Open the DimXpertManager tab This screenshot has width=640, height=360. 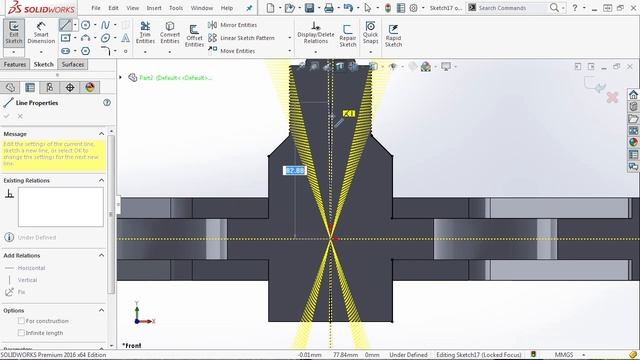click(70, 87)
